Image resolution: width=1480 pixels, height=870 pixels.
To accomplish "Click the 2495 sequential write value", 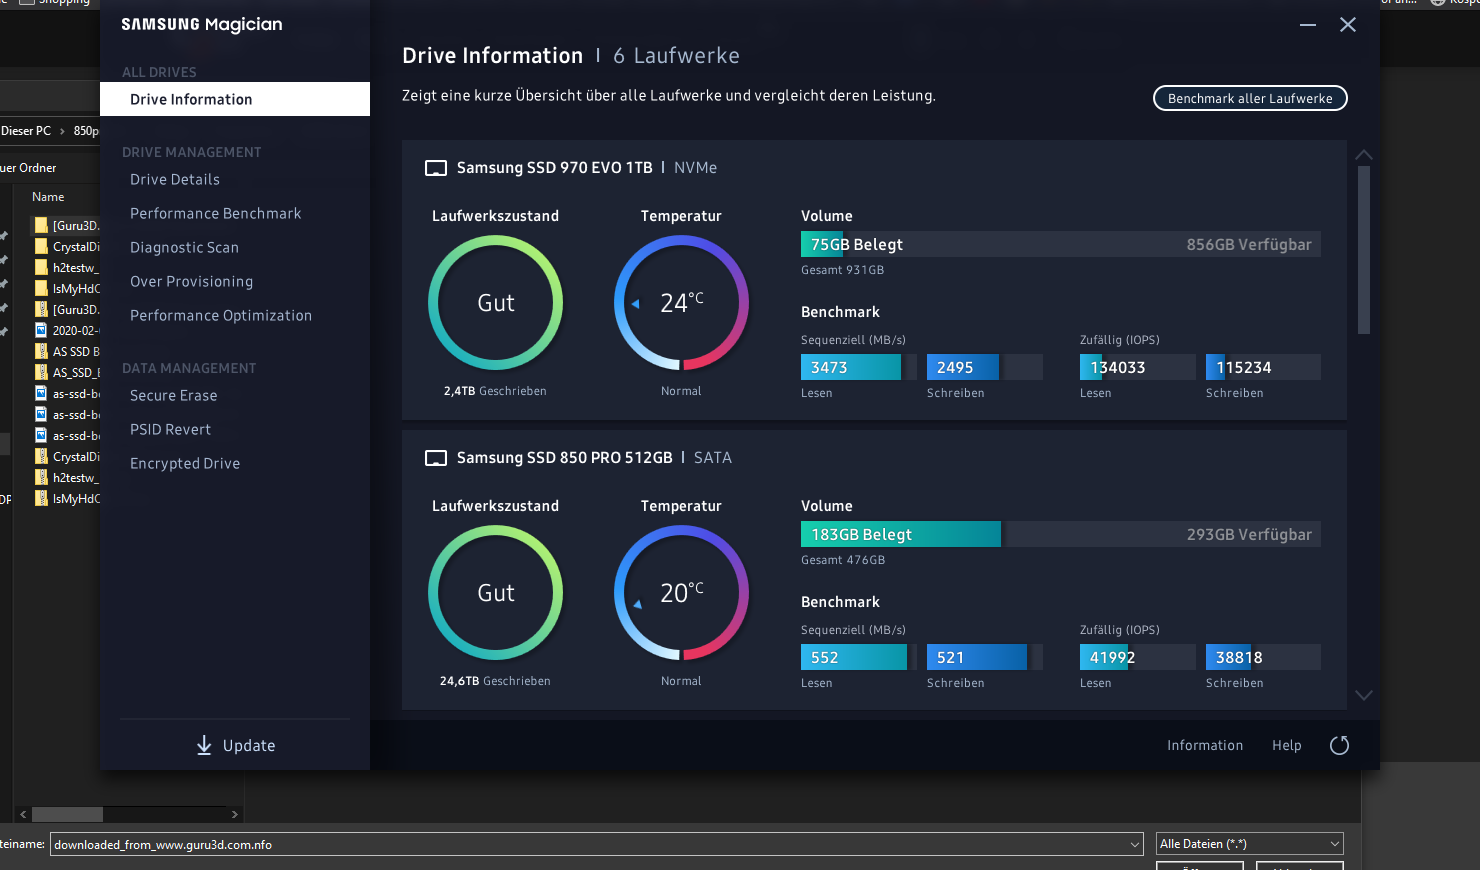I will tap(955, 368).
